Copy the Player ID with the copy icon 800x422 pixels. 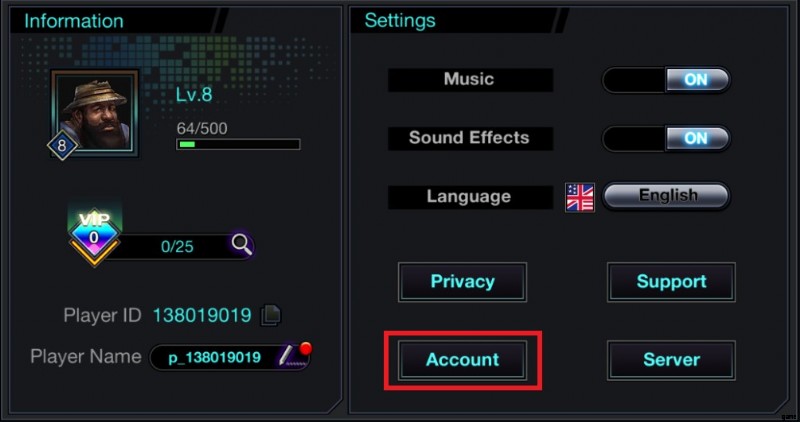(270, 315)
